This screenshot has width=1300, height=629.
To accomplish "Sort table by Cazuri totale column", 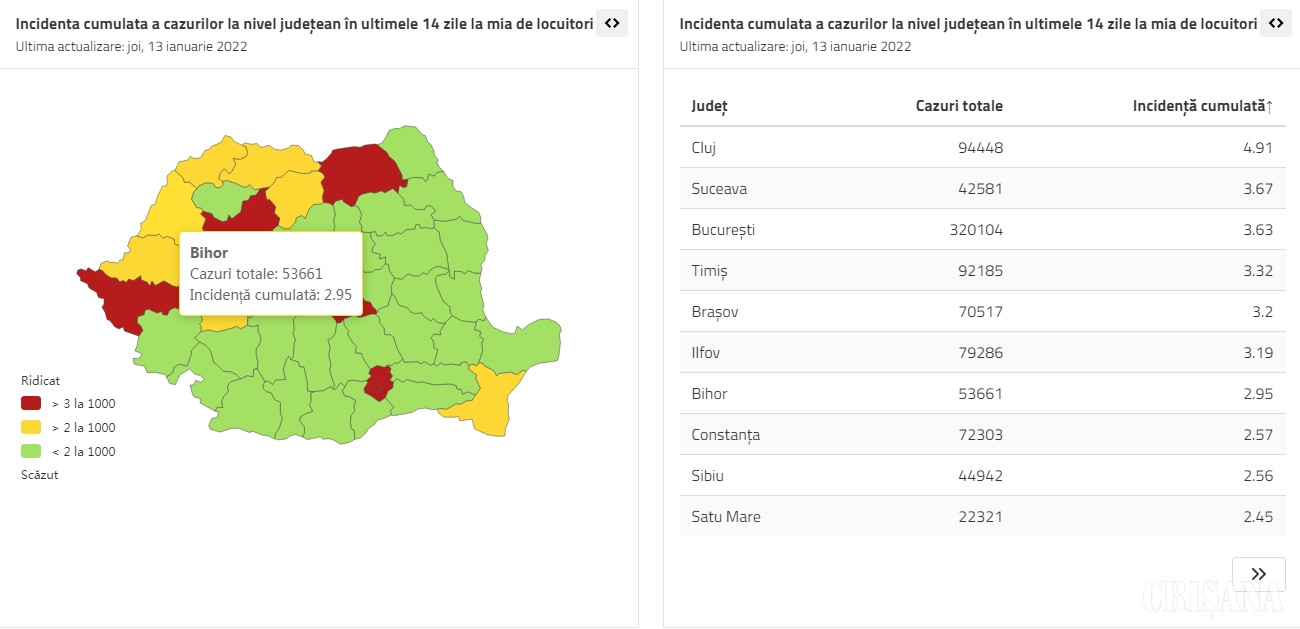I will click(958, 106).
